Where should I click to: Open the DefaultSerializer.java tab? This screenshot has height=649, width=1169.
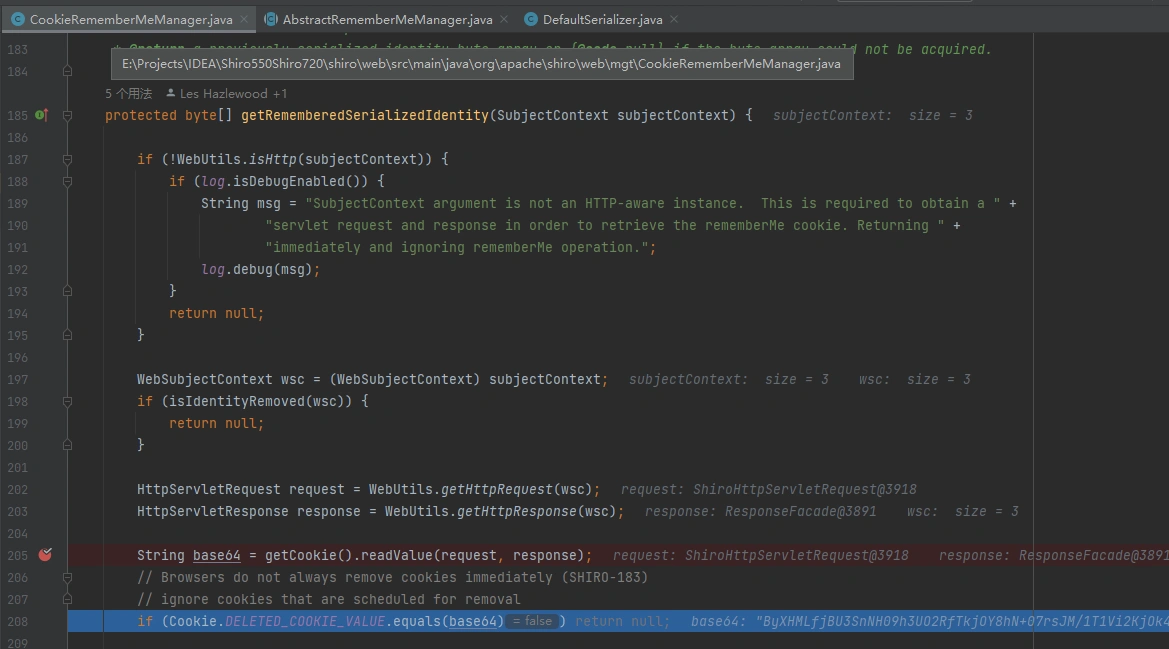602,19
